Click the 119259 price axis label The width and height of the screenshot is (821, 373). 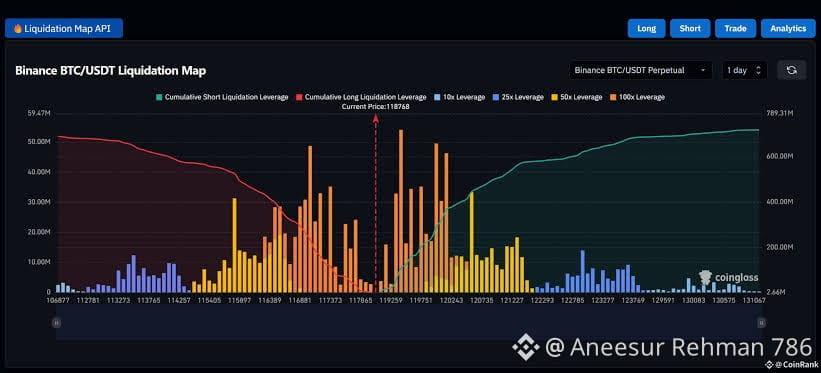(x=391, y=301)
